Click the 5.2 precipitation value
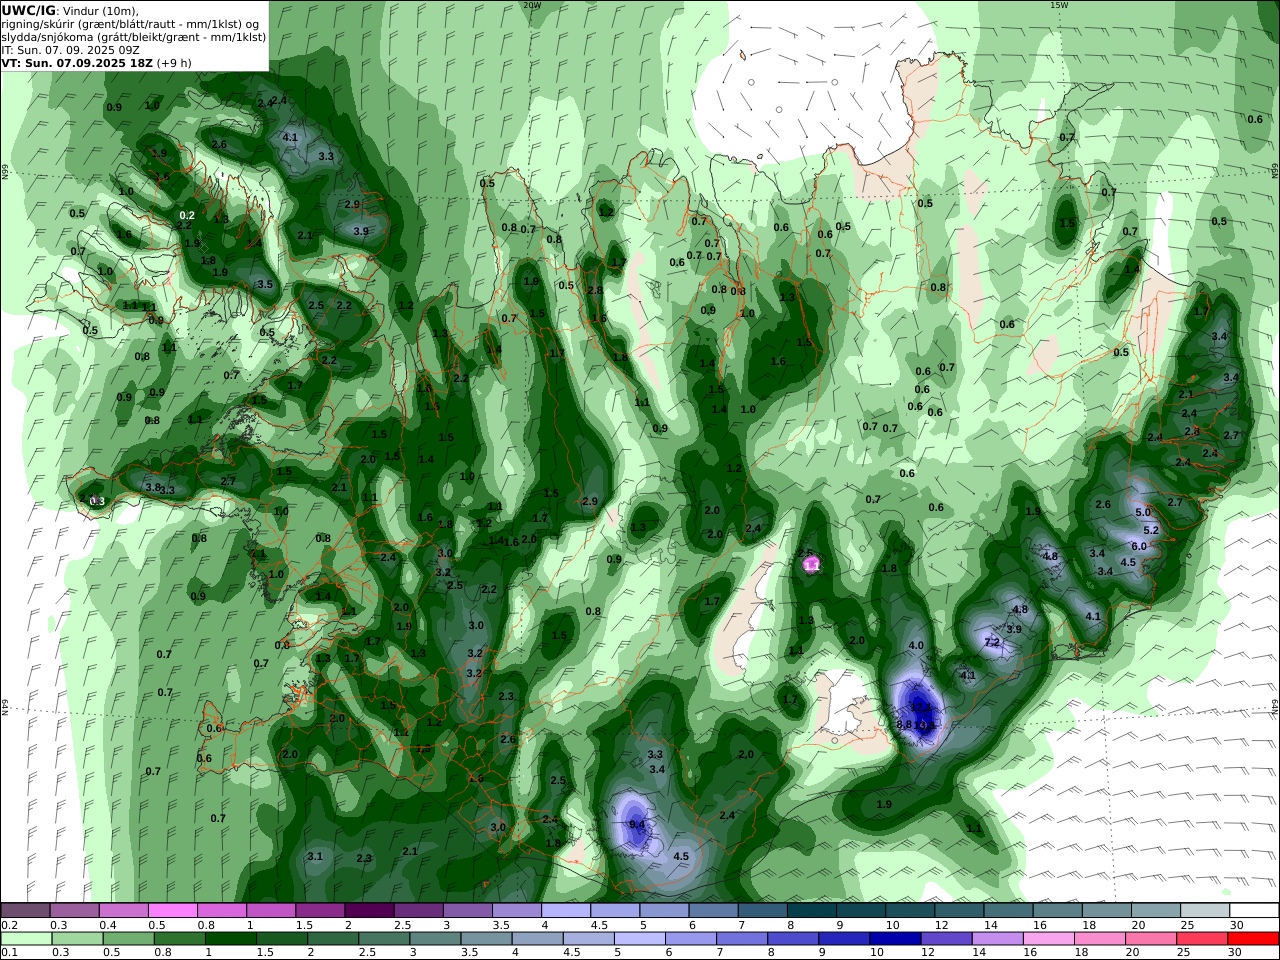 1150,530
